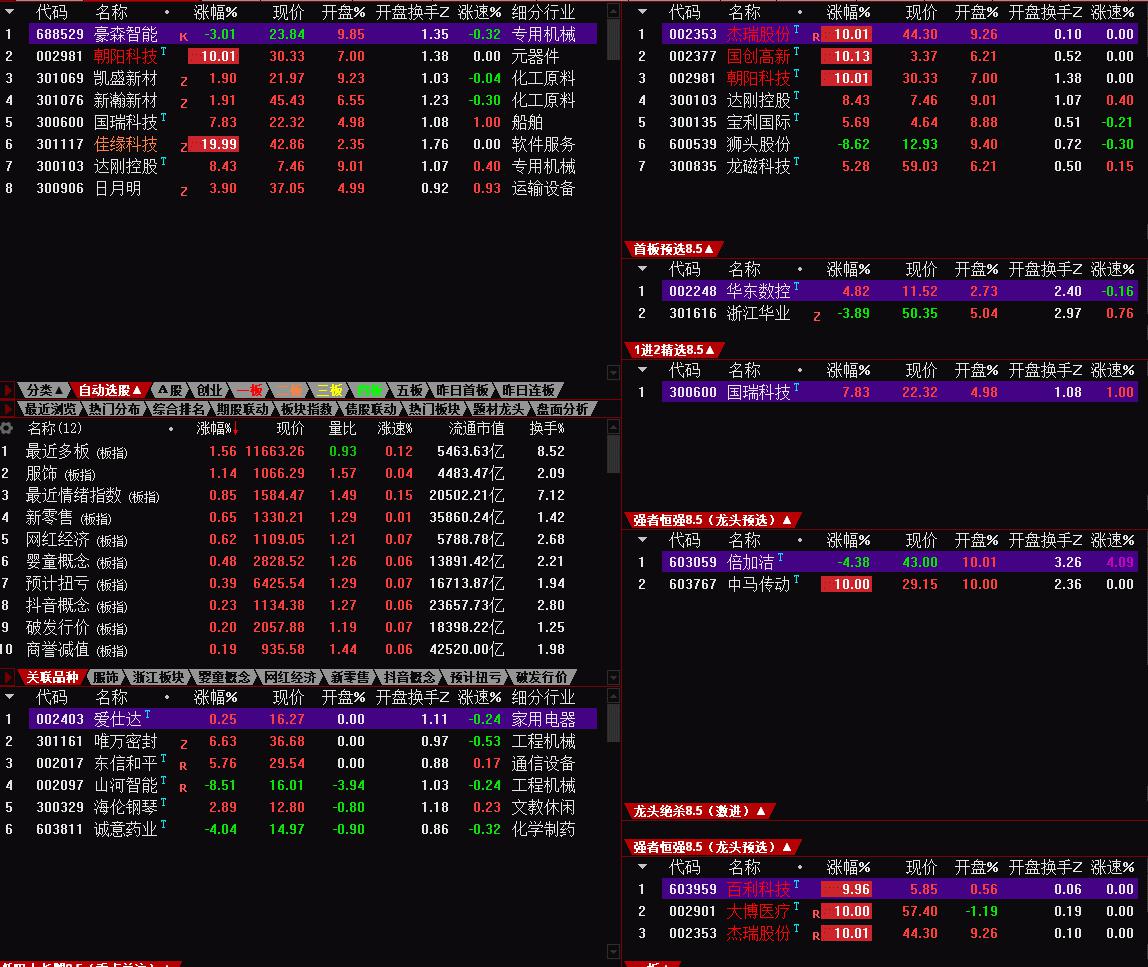Open the gear settings icon beside 名称(12)

point(7,428)
